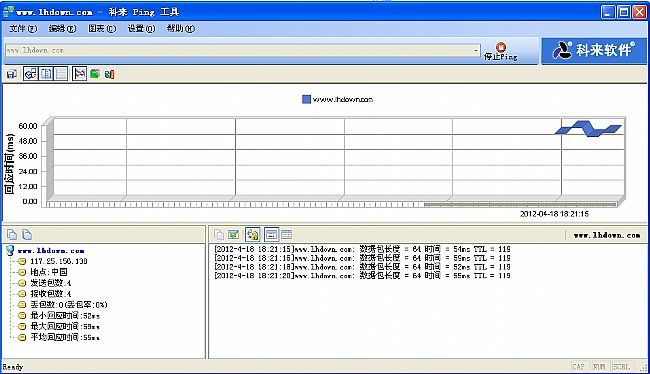Open the 编辑(E) menu
This screenshot has height=374, width=650.
click(62, 29)
